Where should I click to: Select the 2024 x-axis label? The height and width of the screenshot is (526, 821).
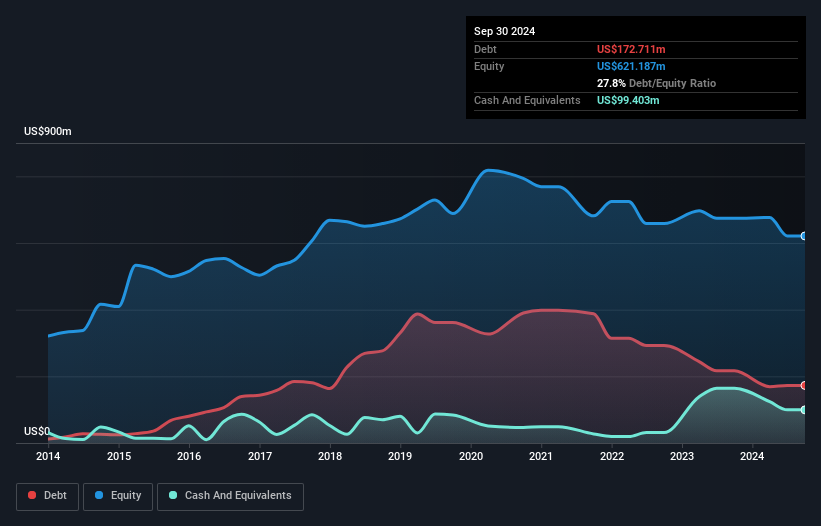click(752, 456)
